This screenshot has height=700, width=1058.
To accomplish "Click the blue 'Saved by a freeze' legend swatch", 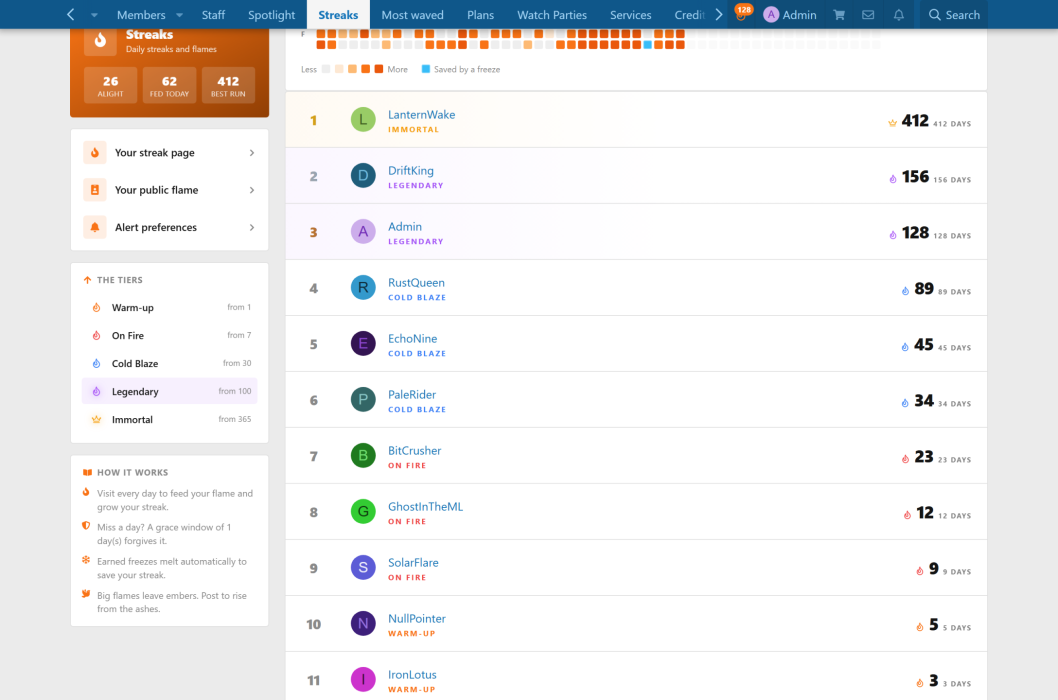I will click(426, 69).
